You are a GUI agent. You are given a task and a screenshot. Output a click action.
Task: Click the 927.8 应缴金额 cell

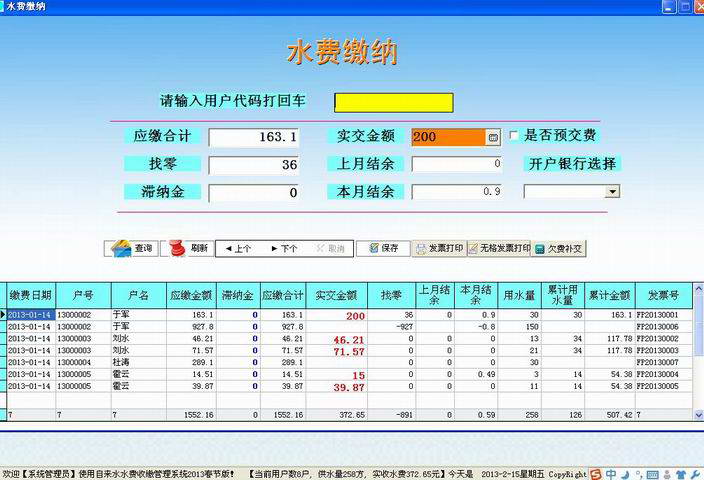click(x=191, y=327)
